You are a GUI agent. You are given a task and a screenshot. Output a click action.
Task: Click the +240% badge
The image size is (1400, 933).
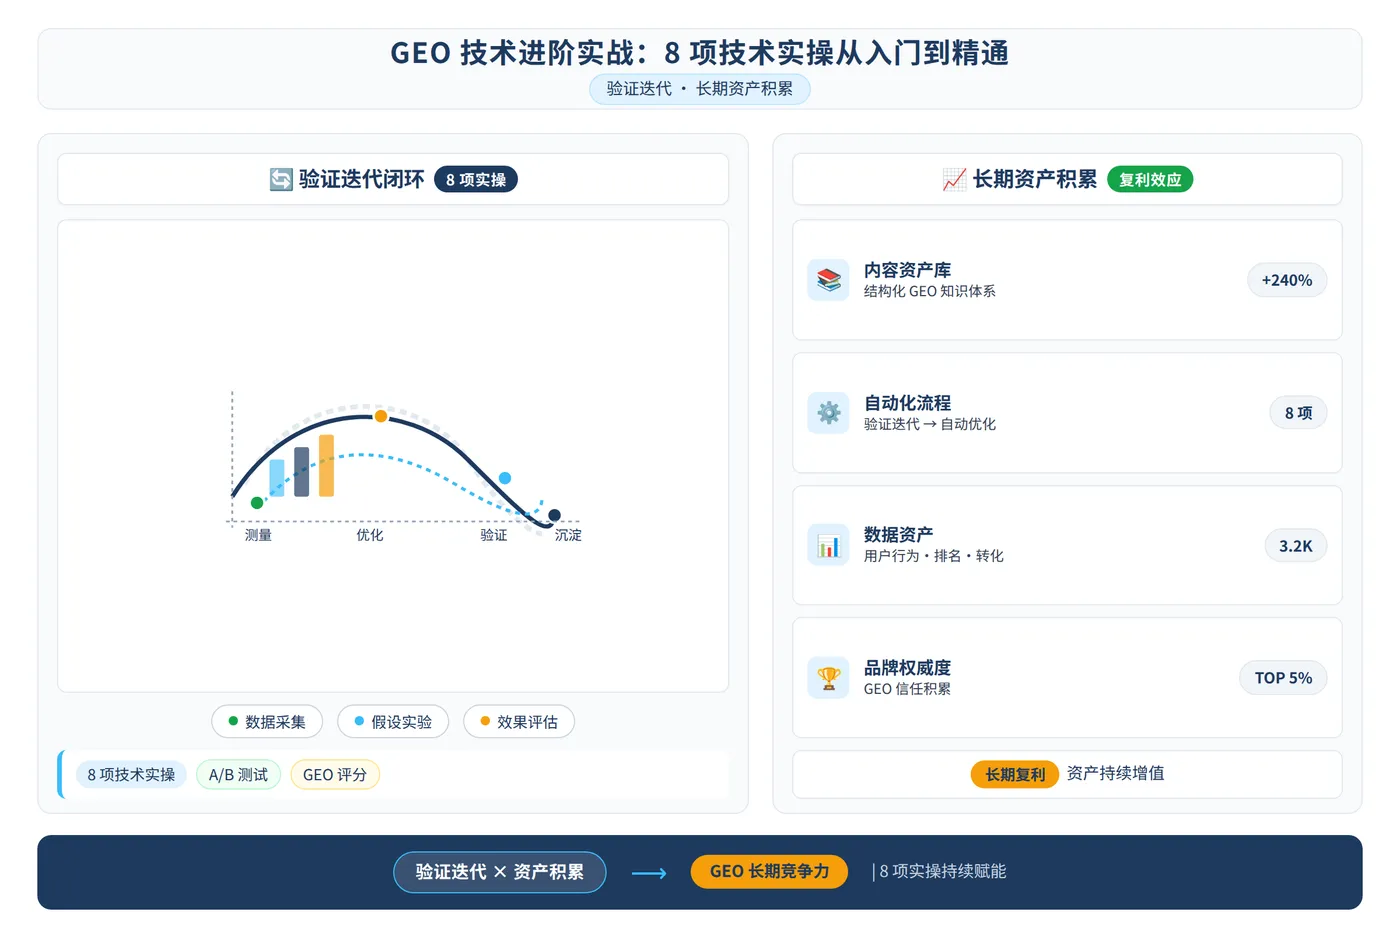click(1287, 280)
